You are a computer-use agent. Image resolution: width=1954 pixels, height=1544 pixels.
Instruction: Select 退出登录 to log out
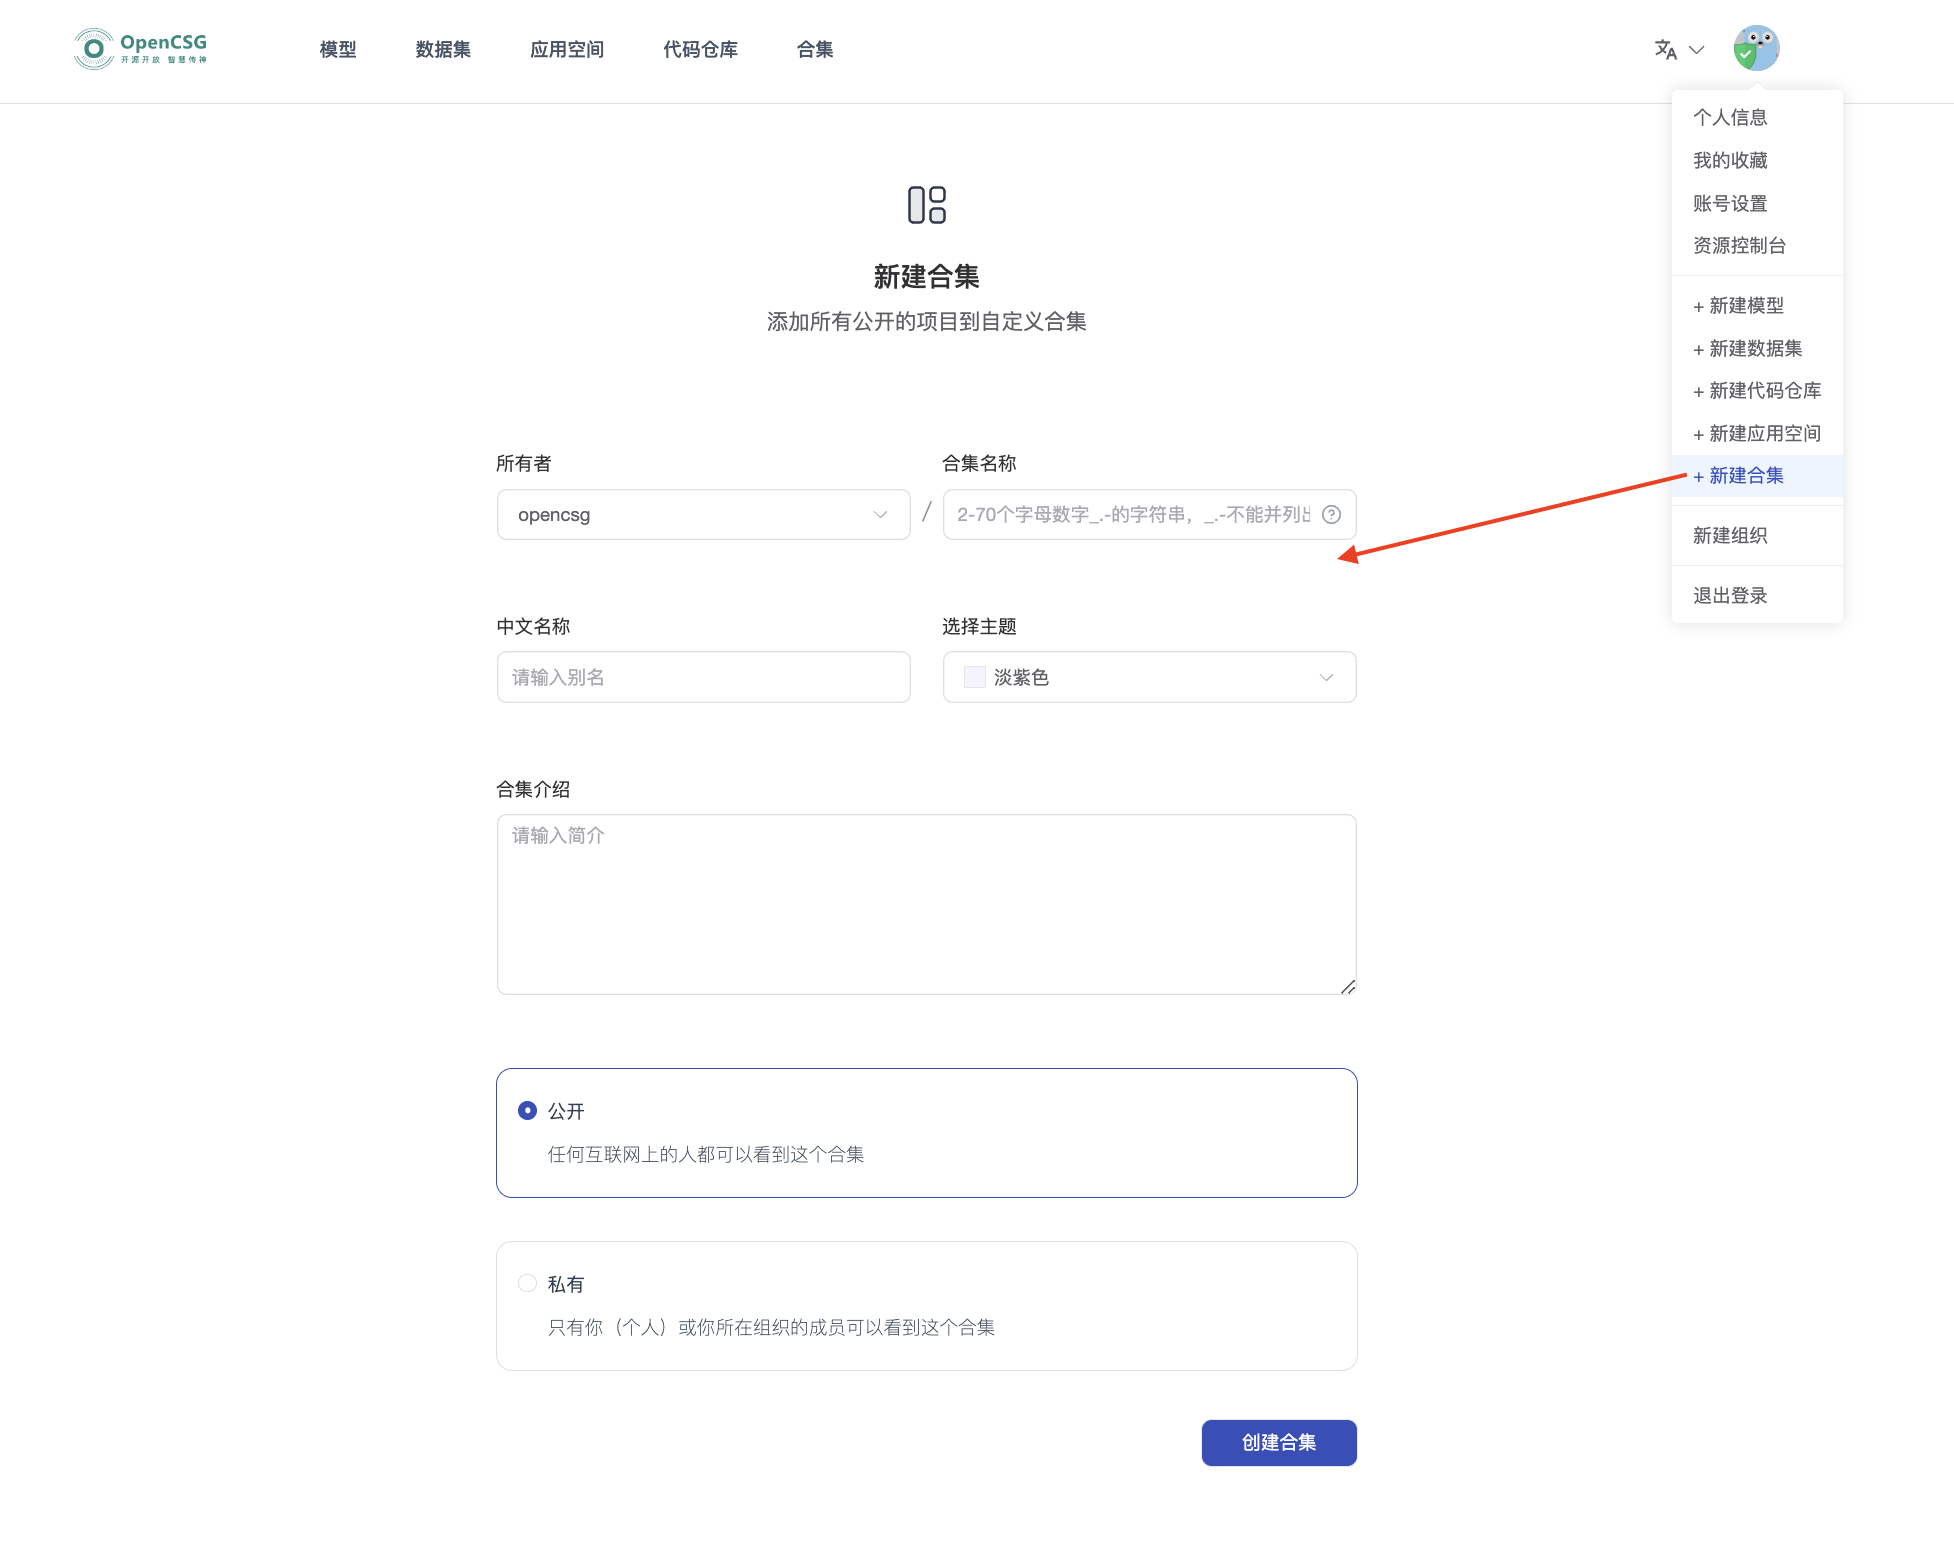[x=1730, y=596]
